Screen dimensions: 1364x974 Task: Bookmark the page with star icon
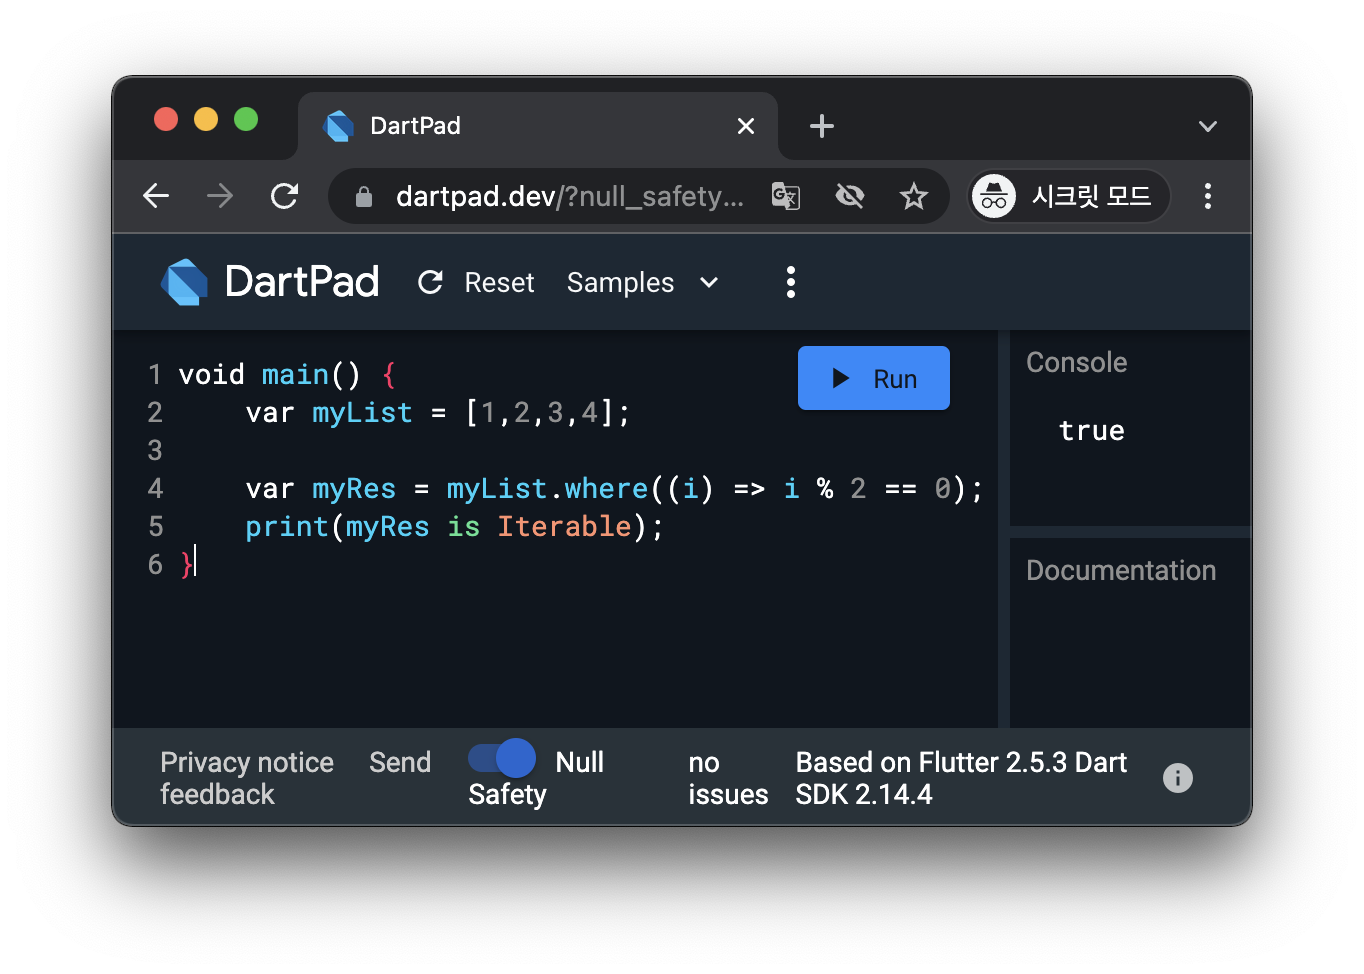click(913, 196)
